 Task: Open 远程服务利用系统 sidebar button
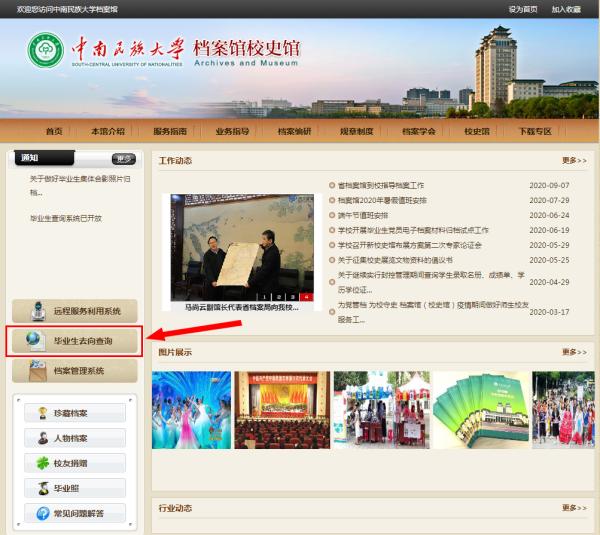[74, 311]
